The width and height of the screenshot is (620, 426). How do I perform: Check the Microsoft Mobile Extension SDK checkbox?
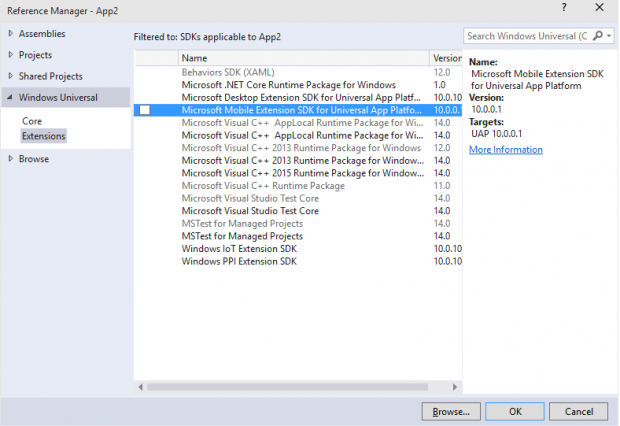click(x=145, y=110)
